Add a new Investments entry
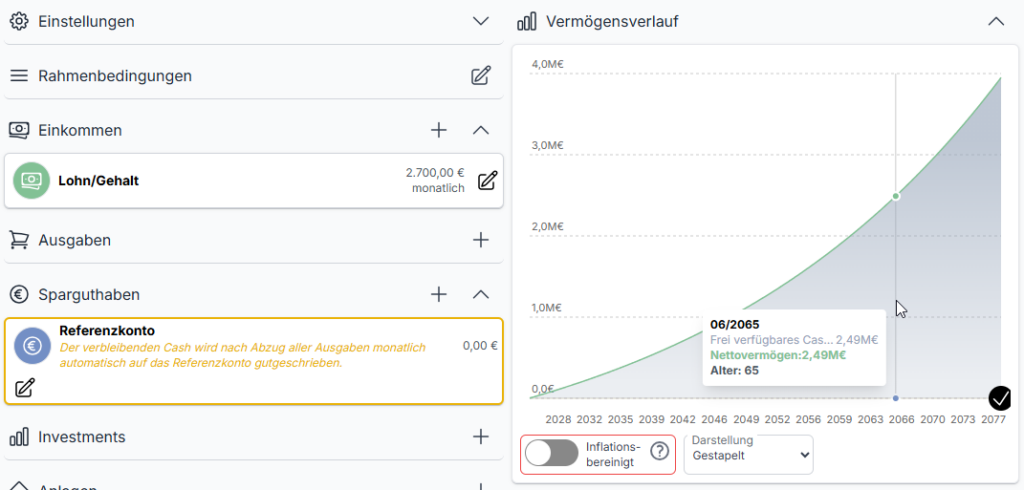 pos(481,436)
